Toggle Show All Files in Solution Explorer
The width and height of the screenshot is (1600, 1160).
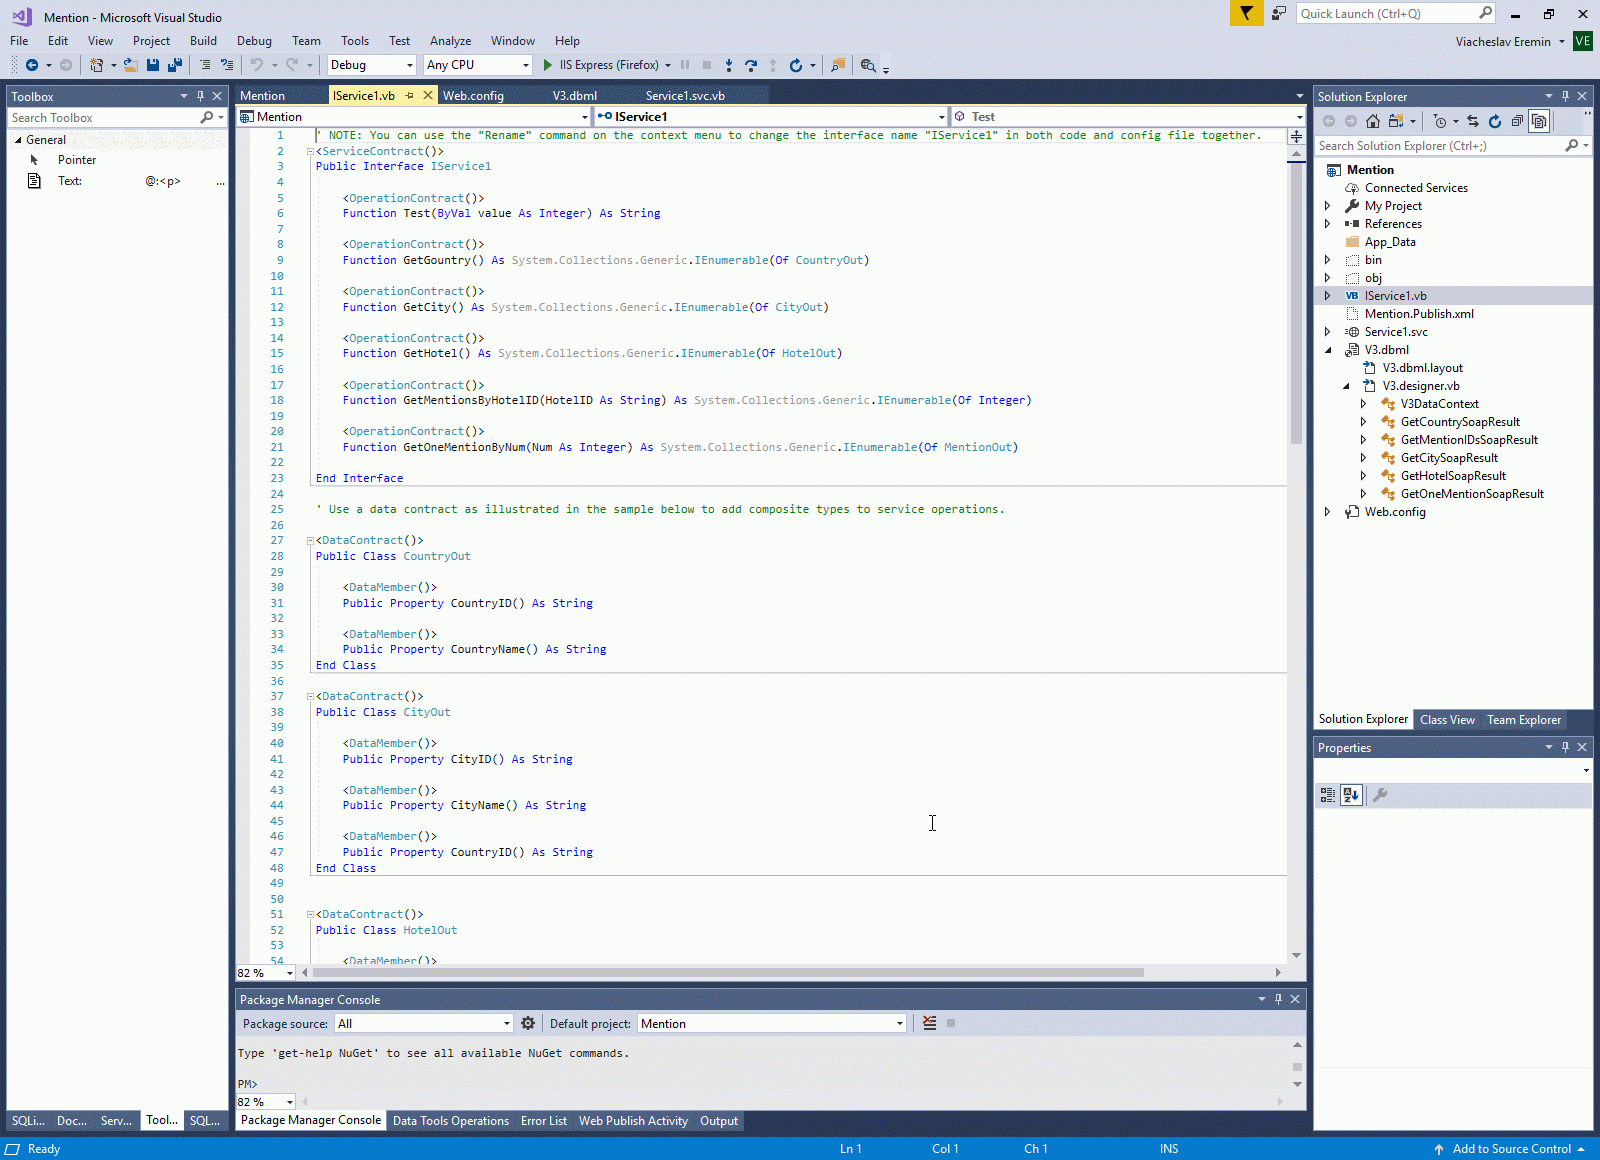tap(1539, 121)
